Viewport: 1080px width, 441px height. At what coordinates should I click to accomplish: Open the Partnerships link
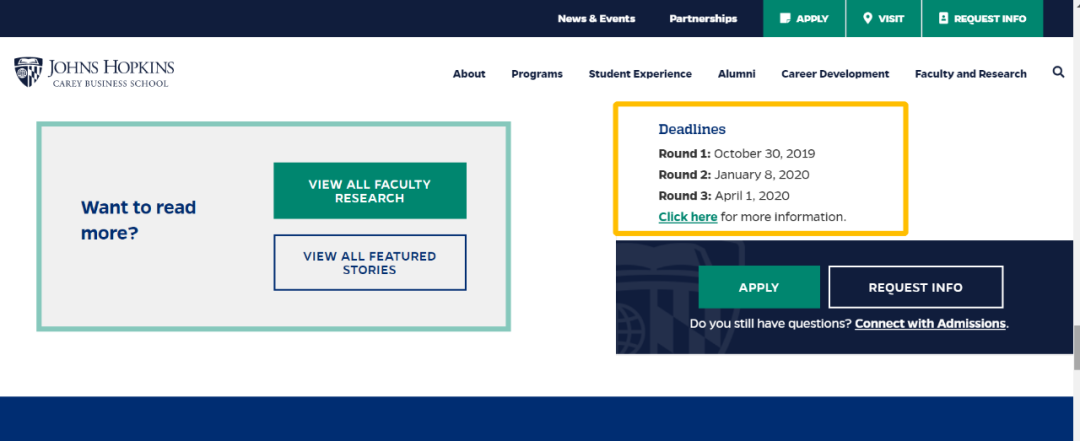[703, 19]
